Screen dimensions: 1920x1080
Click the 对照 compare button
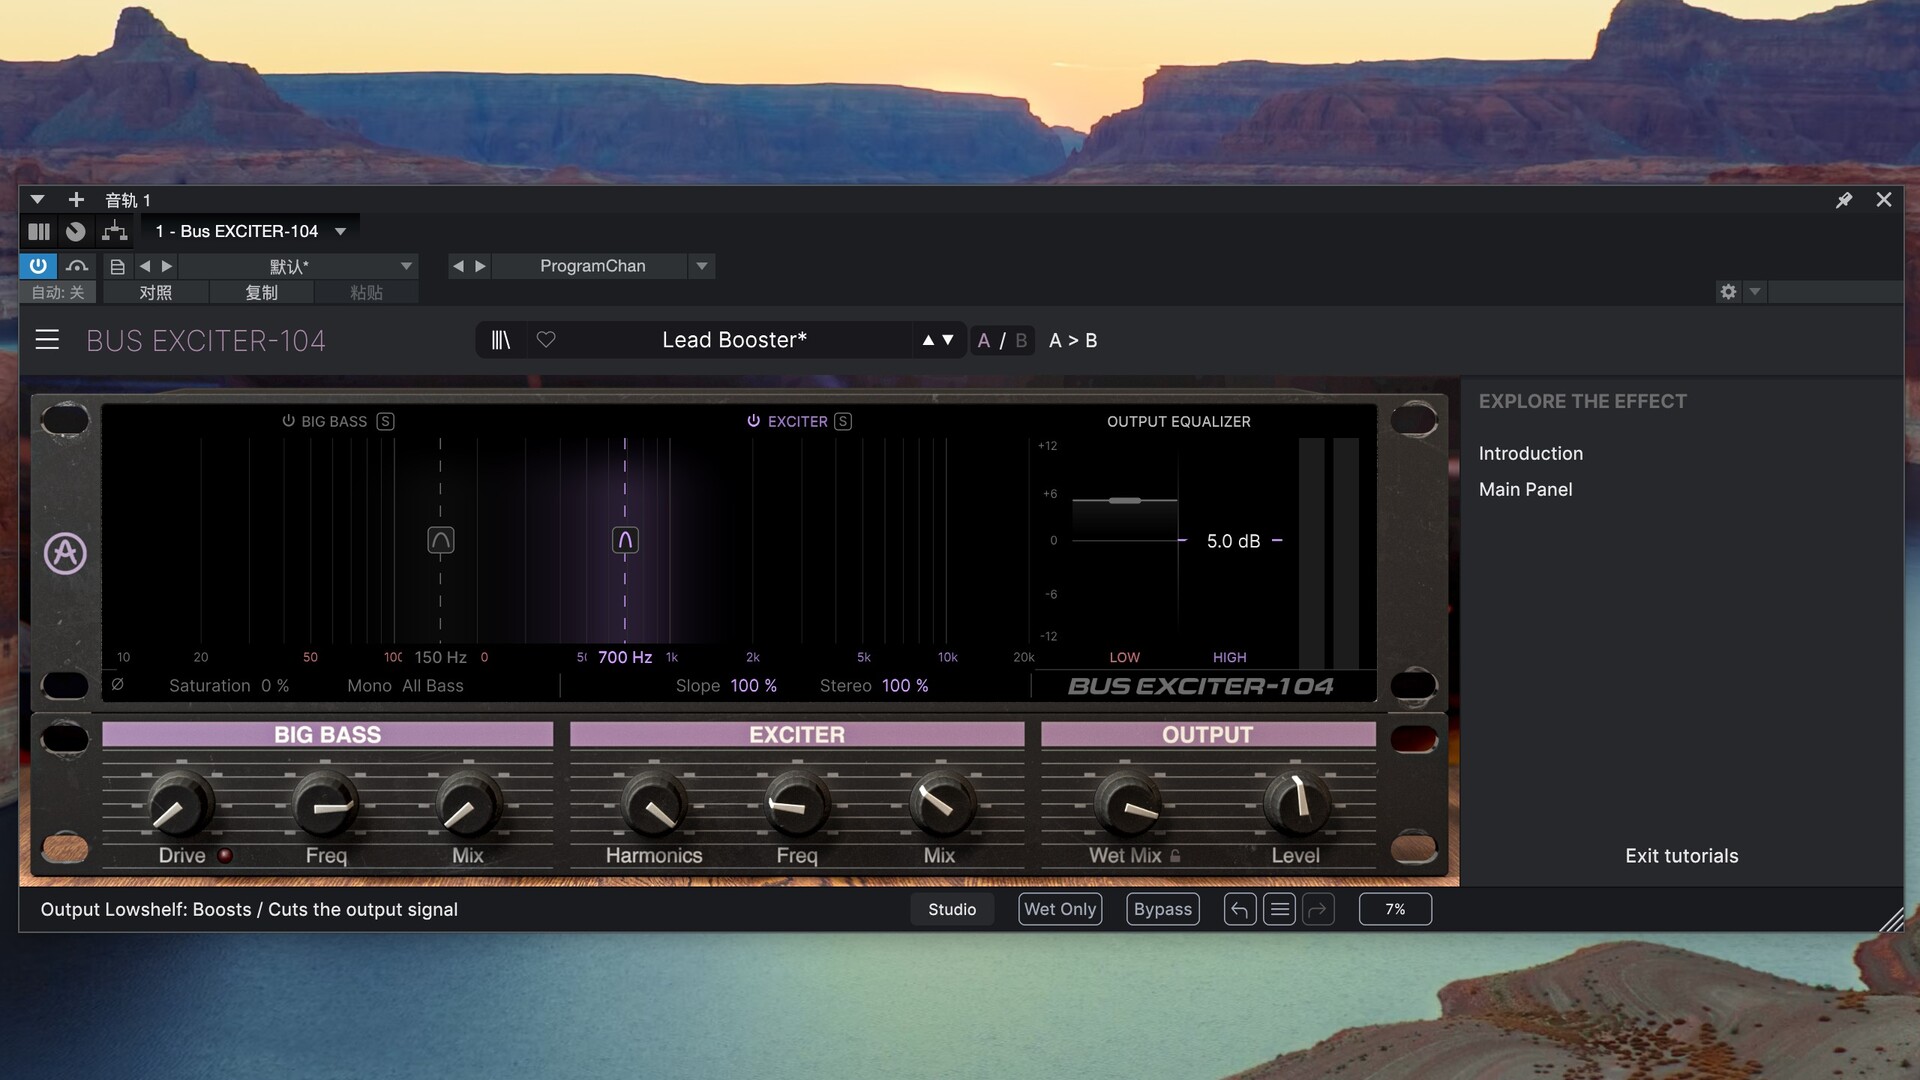(x=155, y=292)
